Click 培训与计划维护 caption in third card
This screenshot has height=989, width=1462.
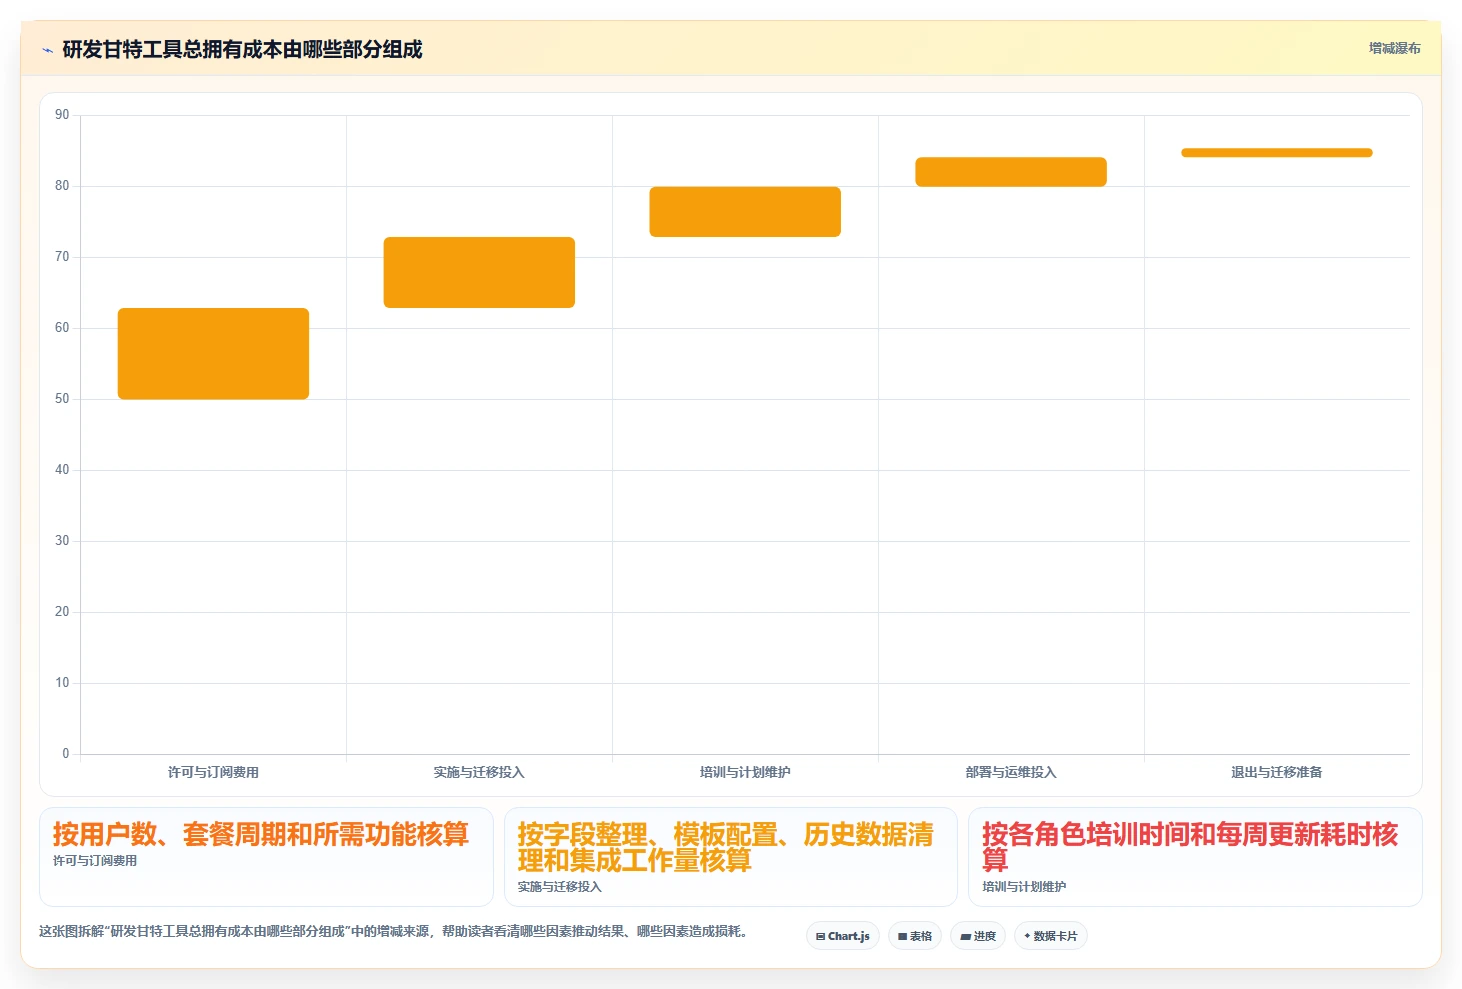click(x=1024, y=886)
